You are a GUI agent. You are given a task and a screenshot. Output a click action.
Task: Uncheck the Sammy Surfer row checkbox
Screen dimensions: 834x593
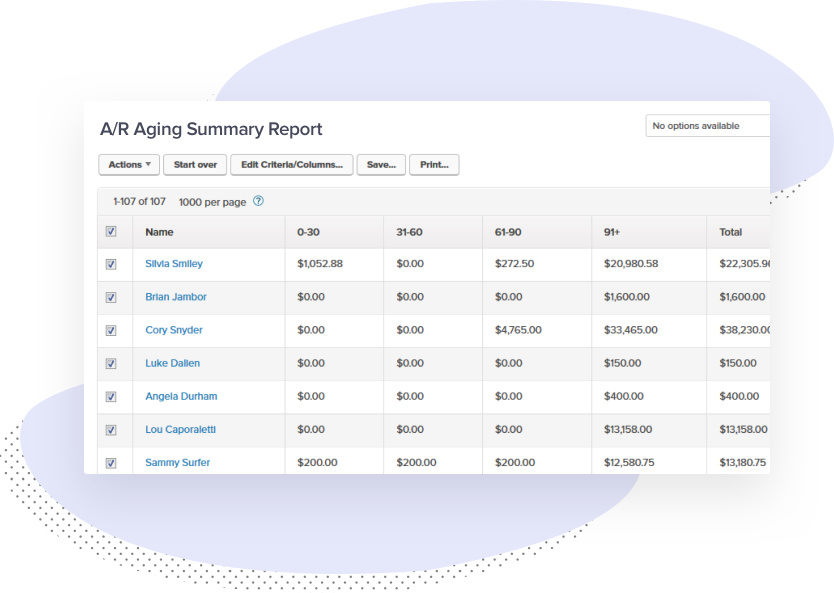[x=111, y=463]
